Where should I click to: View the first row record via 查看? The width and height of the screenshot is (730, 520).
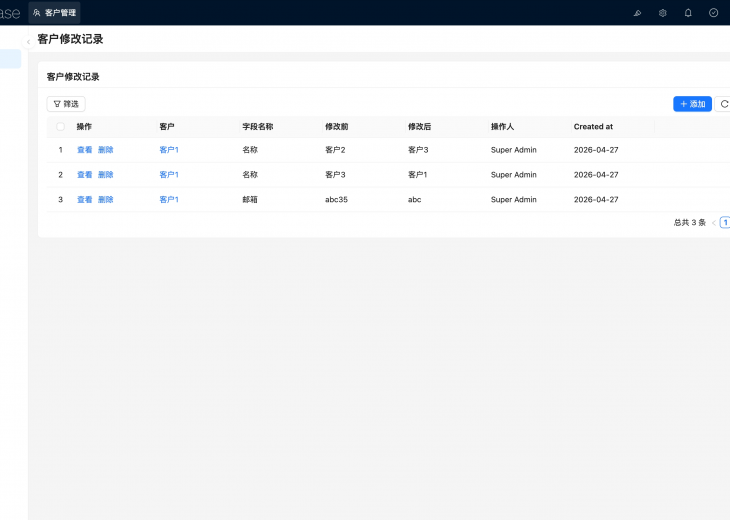84,150
